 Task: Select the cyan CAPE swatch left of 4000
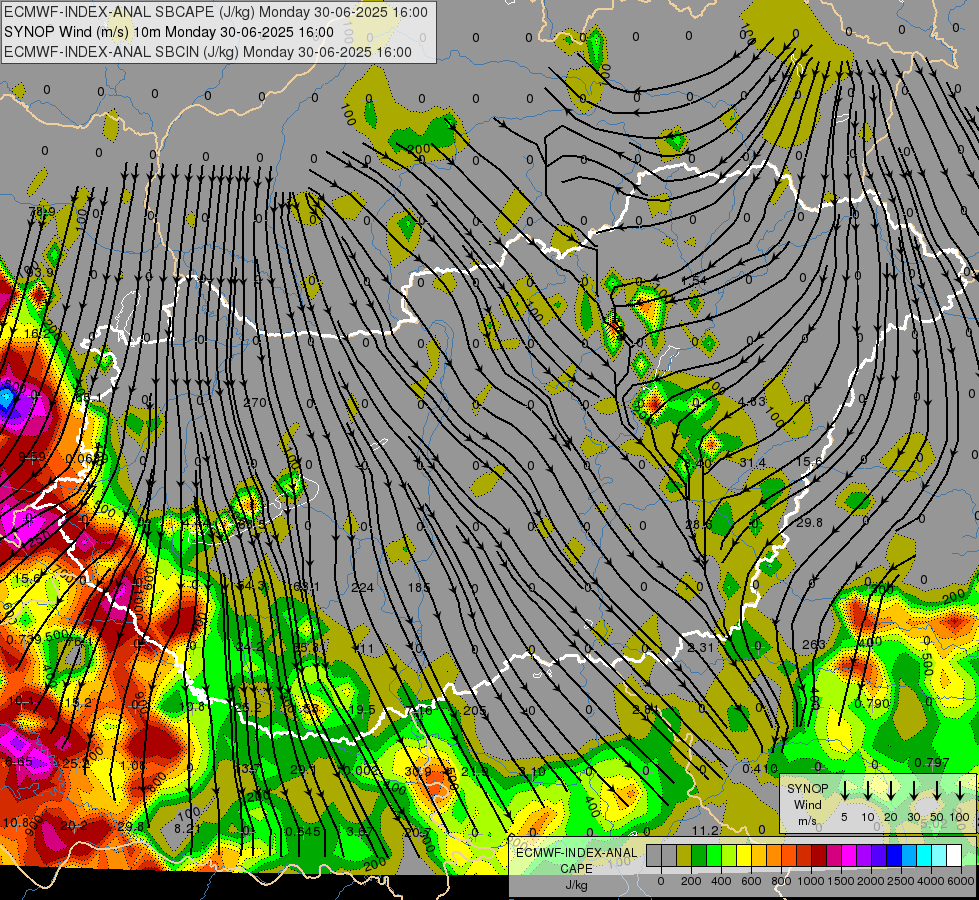click(x=924, y=856)
